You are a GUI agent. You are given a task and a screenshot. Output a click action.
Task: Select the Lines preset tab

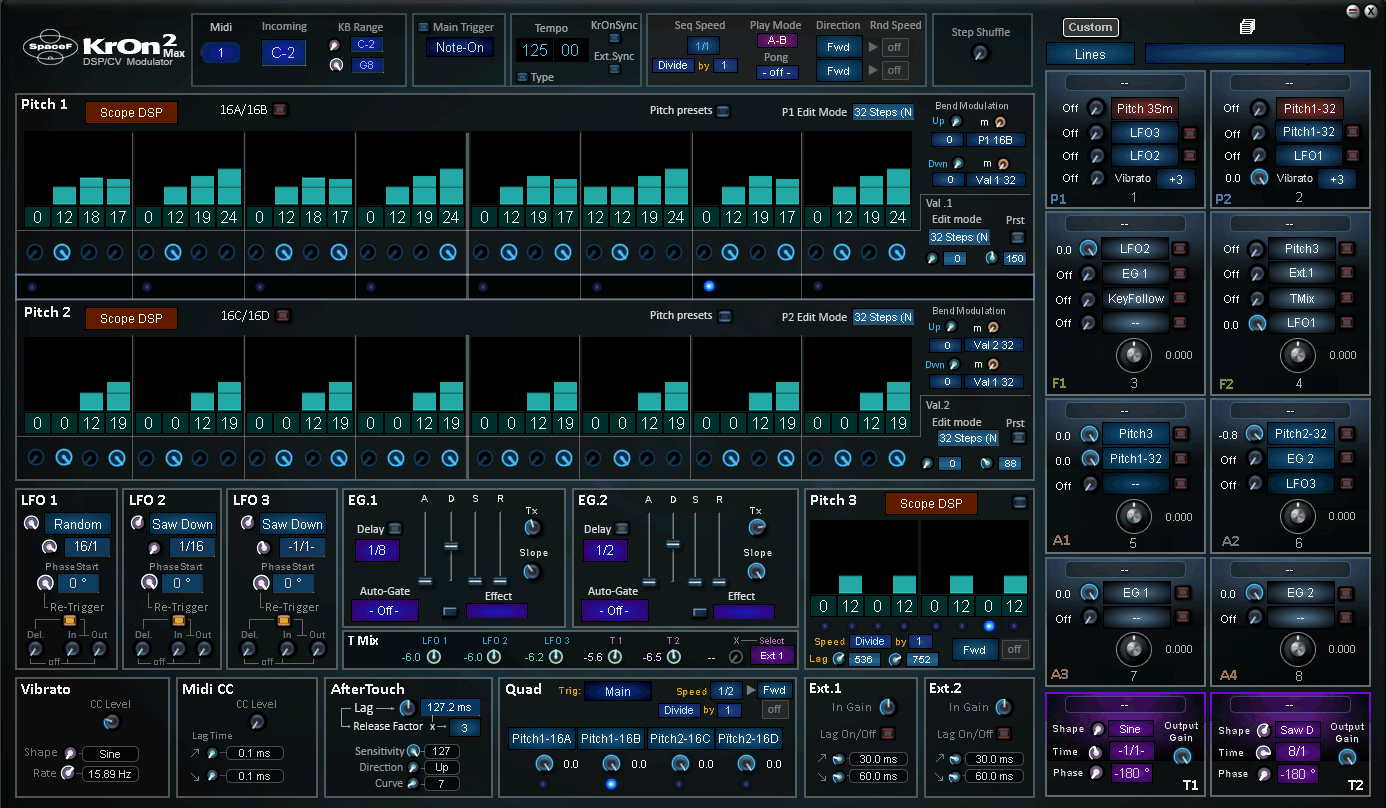click(1090, 54)
